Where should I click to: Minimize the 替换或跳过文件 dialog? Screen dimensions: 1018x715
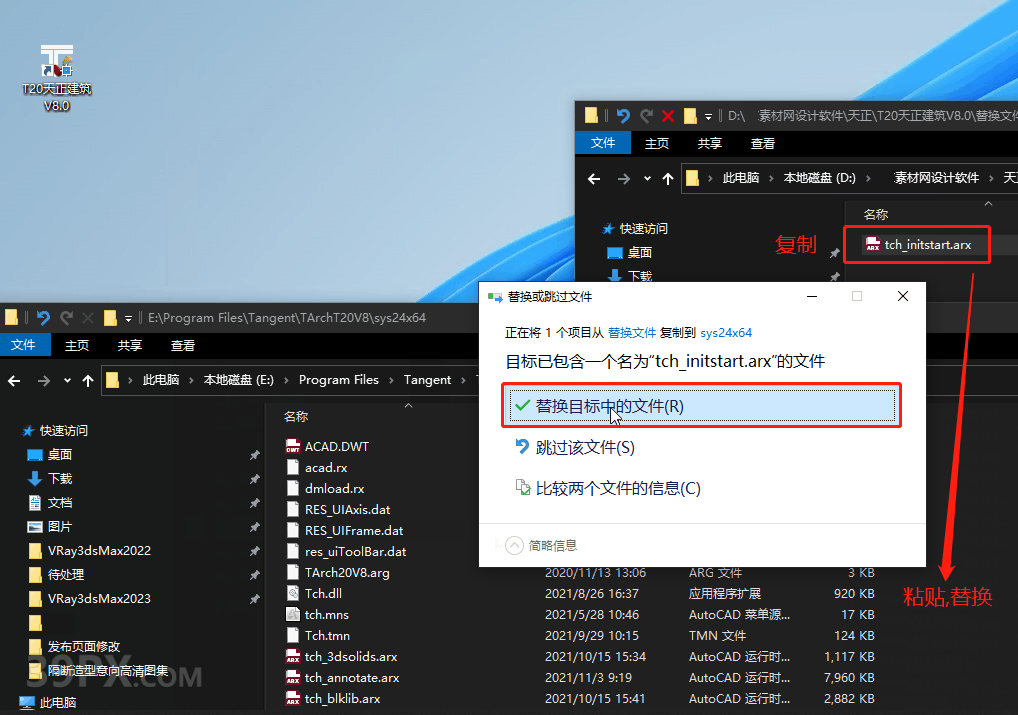(x=812, y=296)
